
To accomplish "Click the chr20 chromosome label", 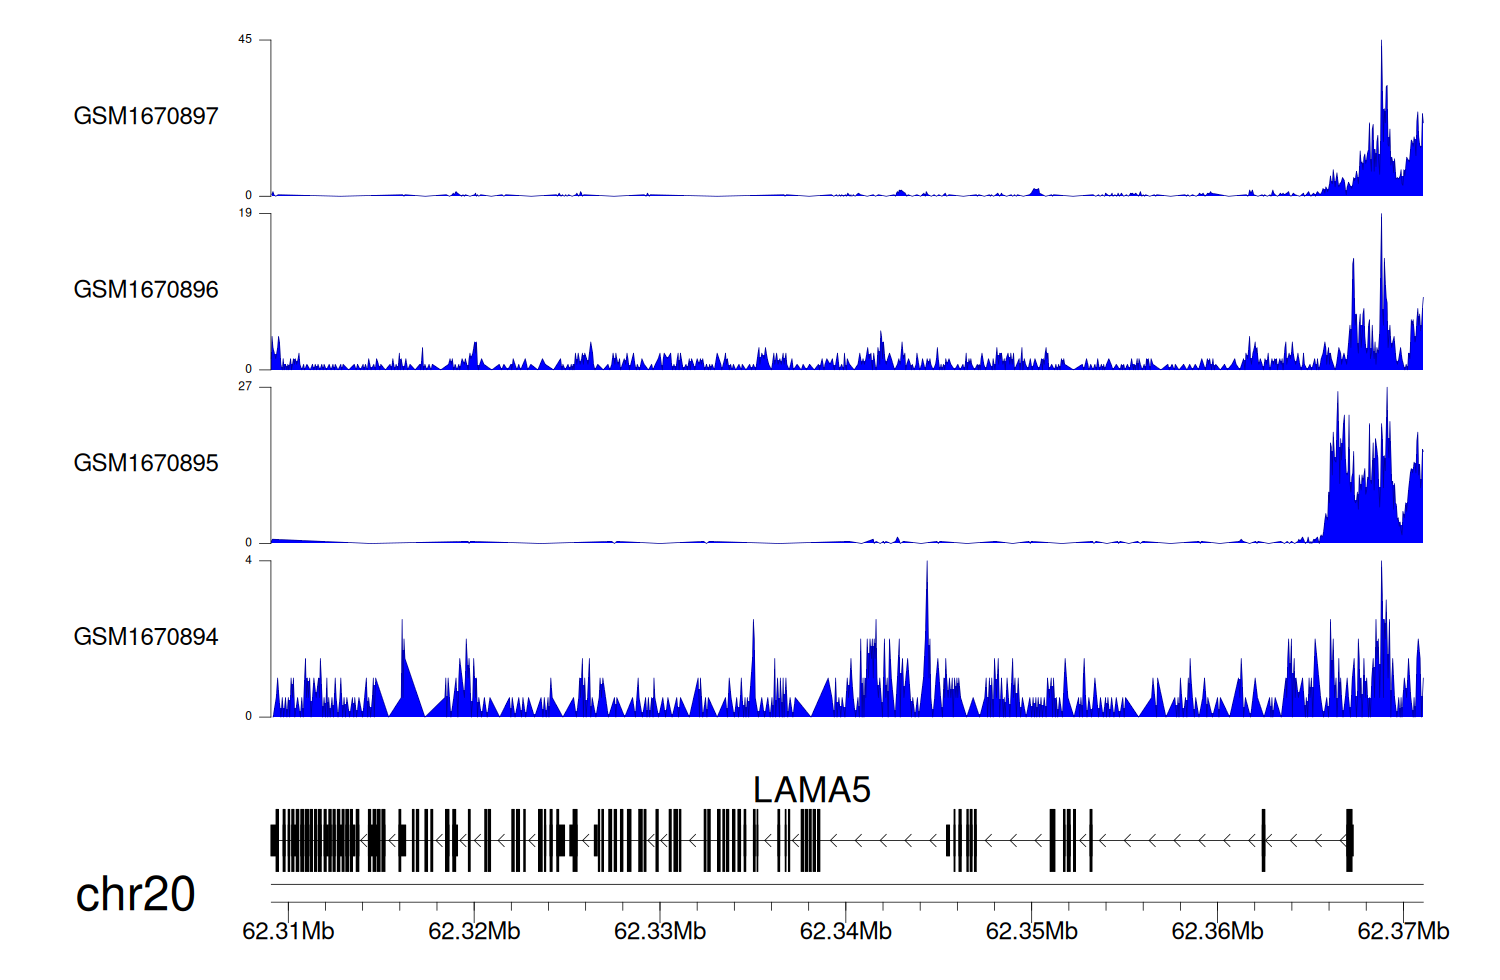I will (135, 894).
